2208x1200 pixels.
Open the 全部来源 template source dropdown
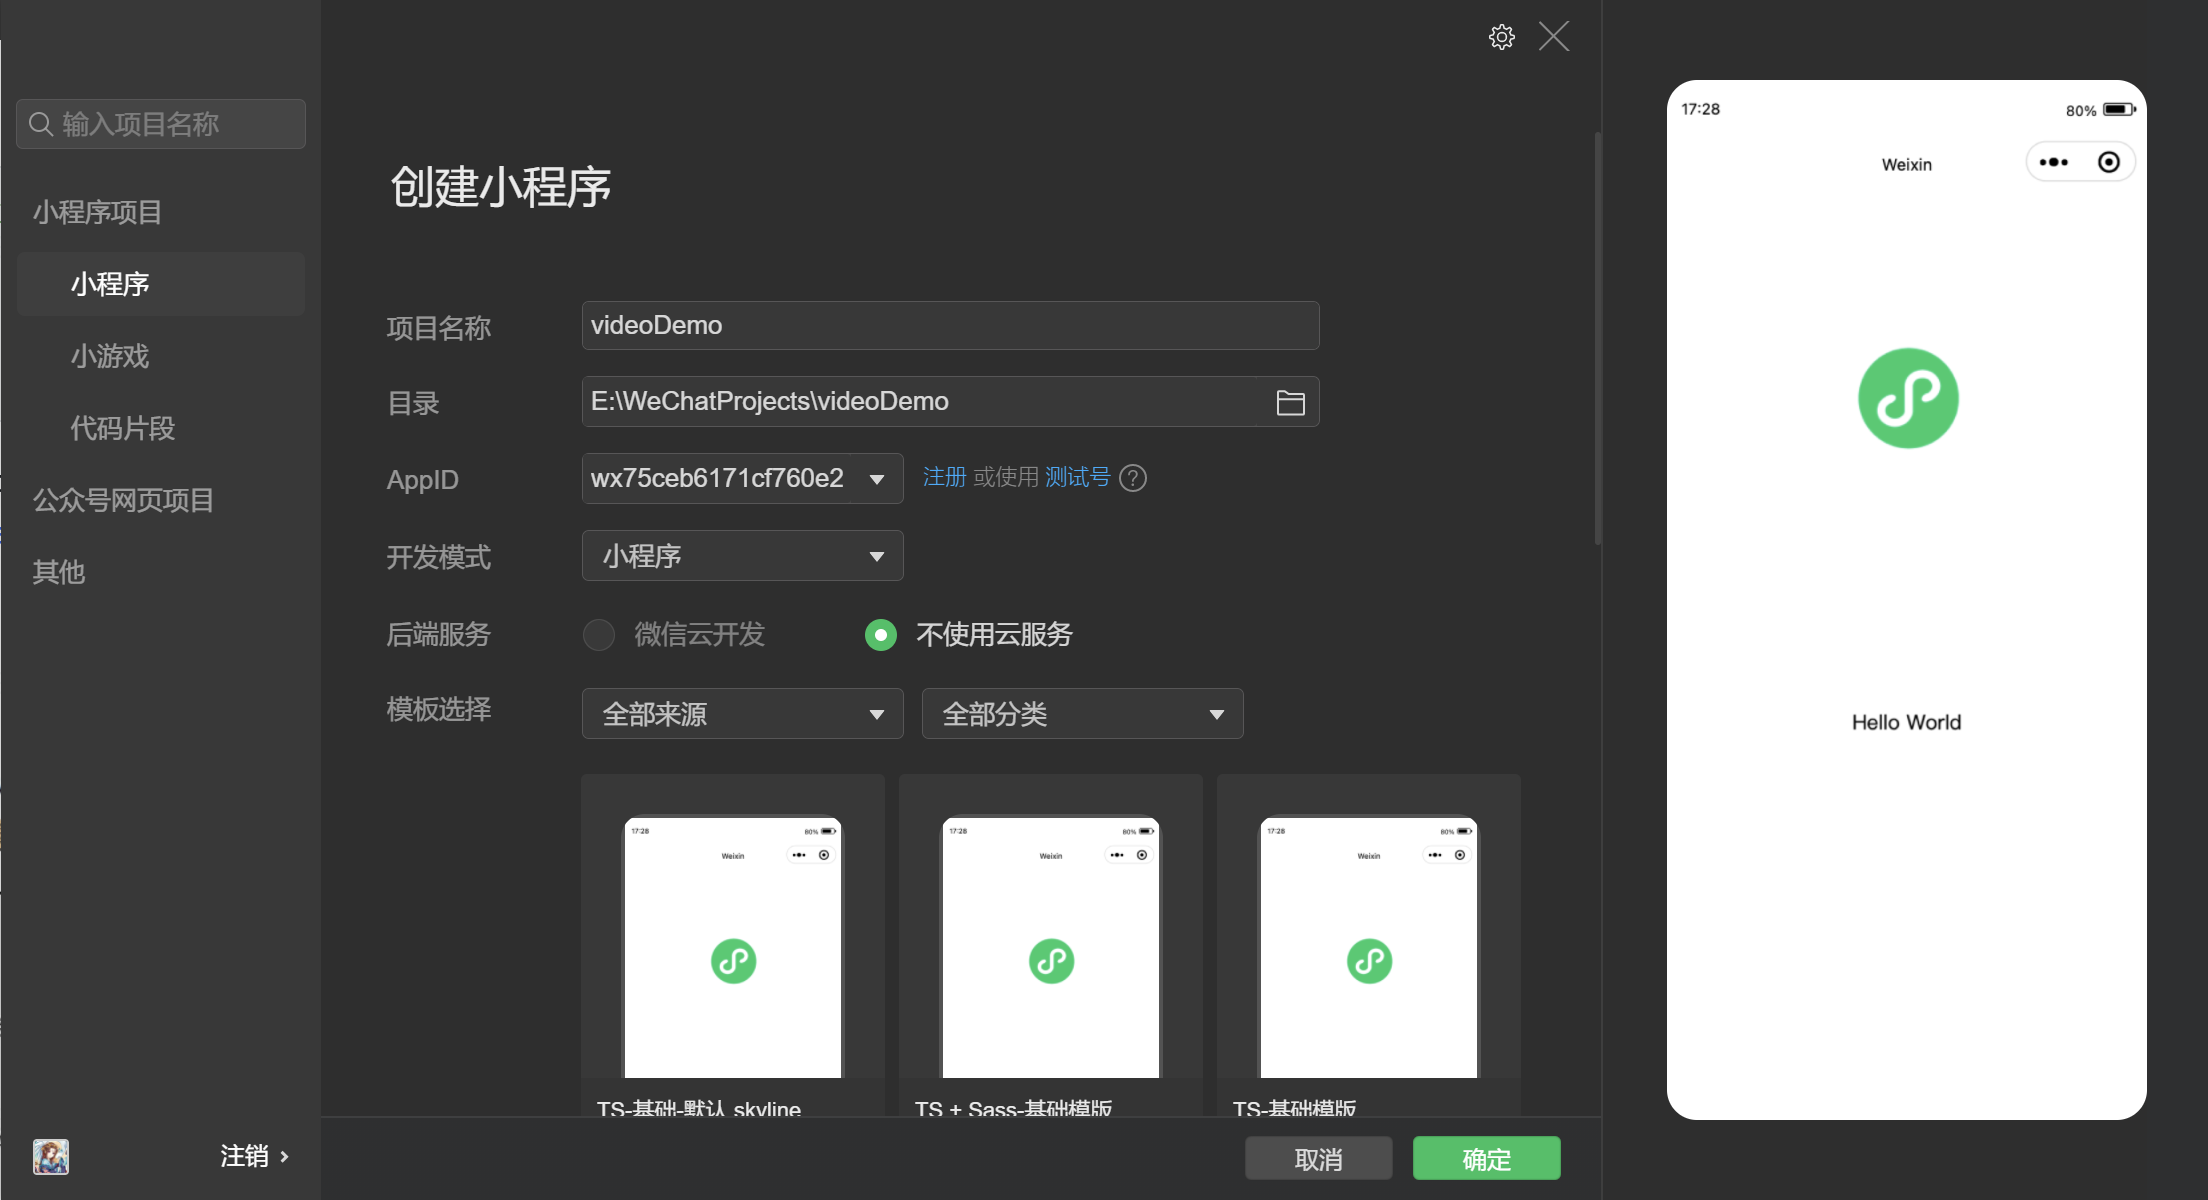[742, 714]
